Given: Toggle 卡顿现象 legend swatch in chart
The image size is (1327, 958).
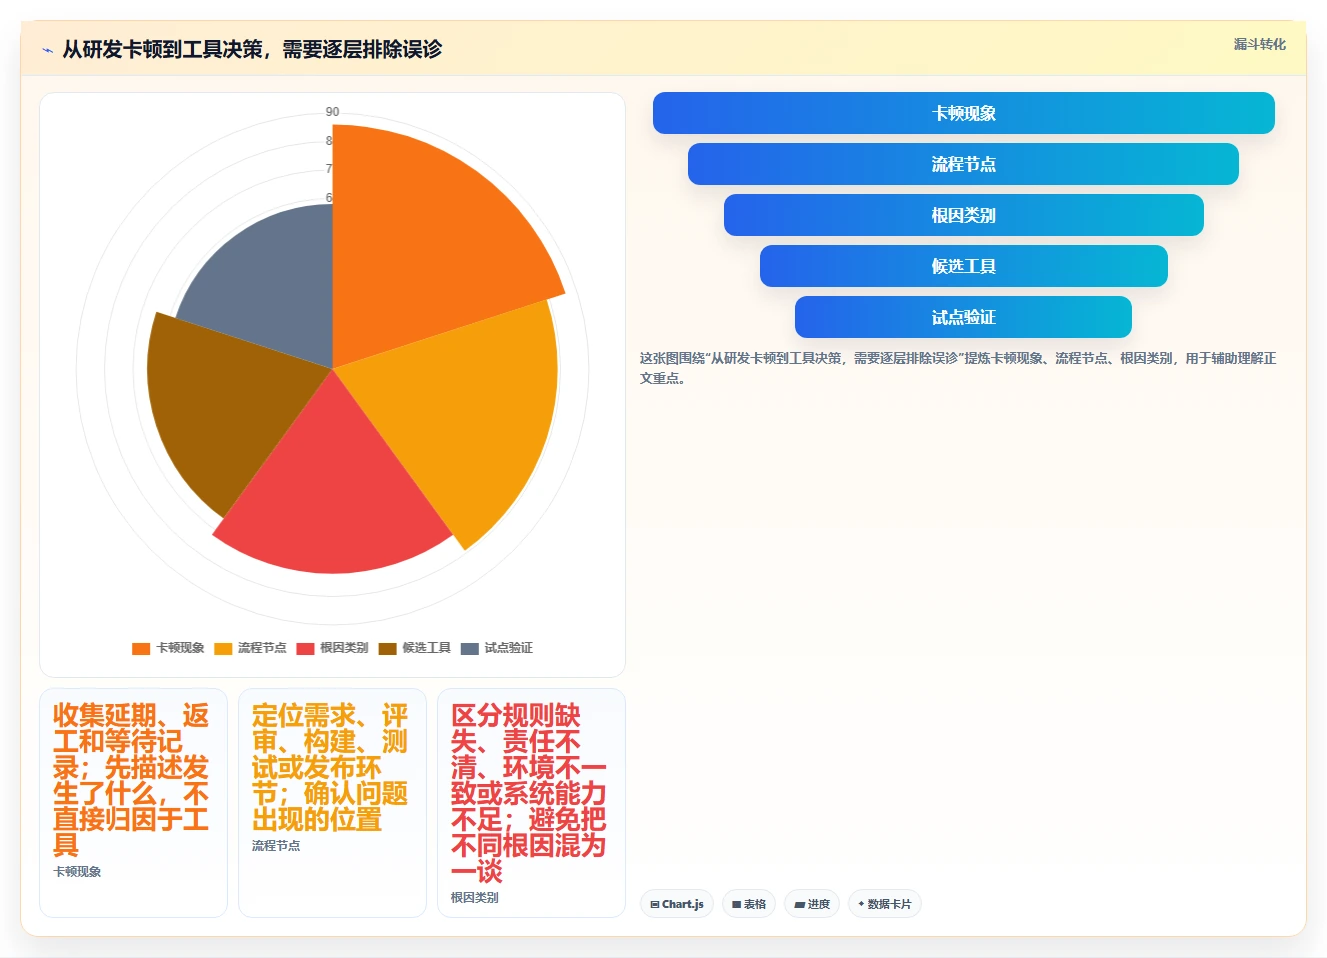Looking at the screenshot, I should click(141, 648).
